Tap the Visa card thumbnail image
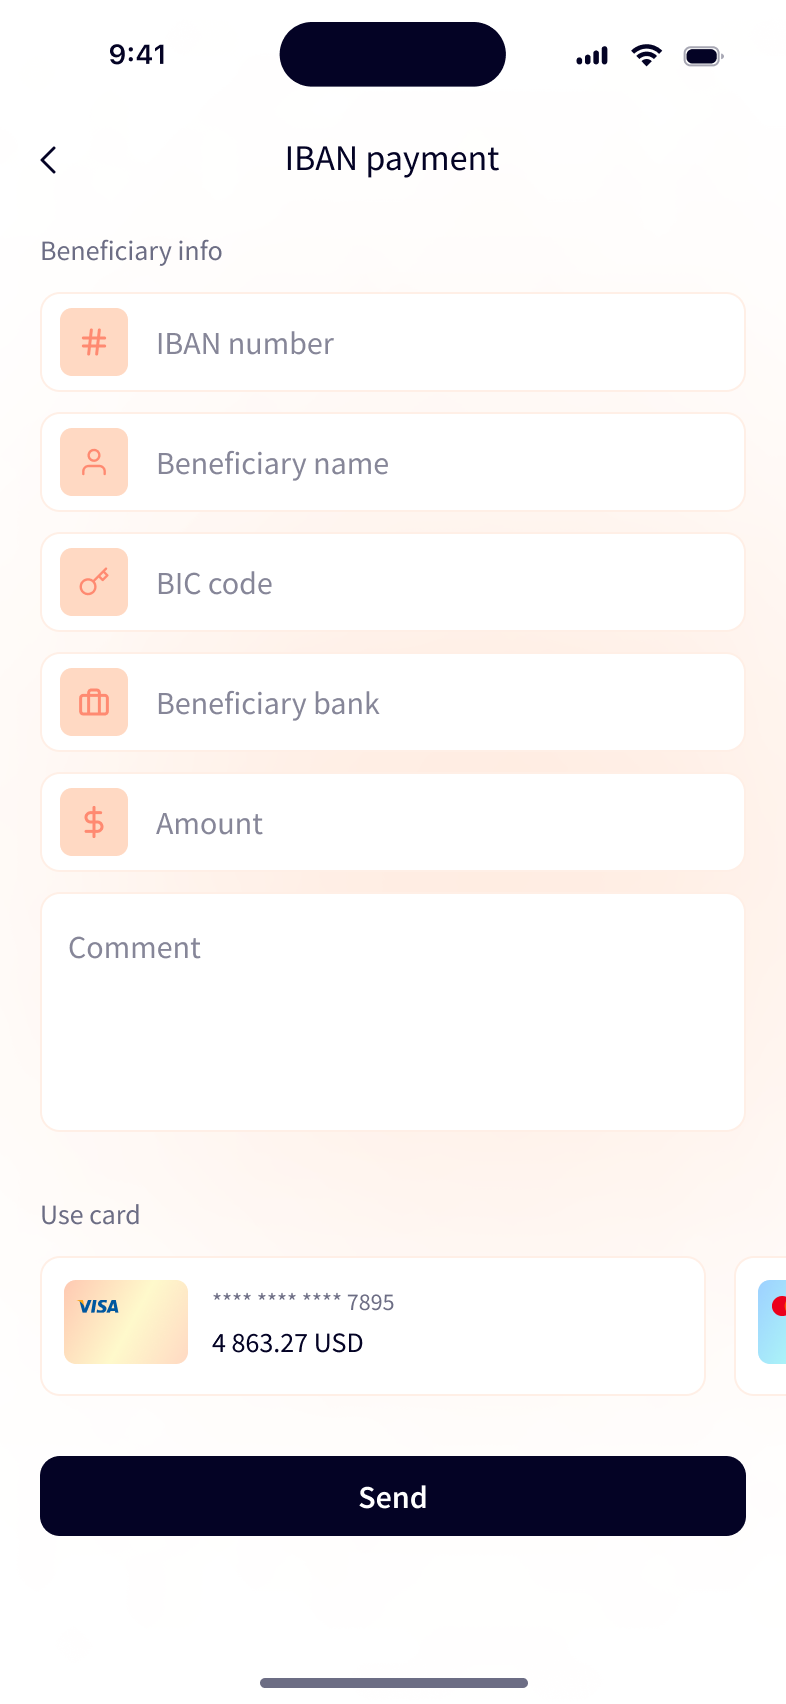This screenshot has height=1704, width=786. (126, 1322)
